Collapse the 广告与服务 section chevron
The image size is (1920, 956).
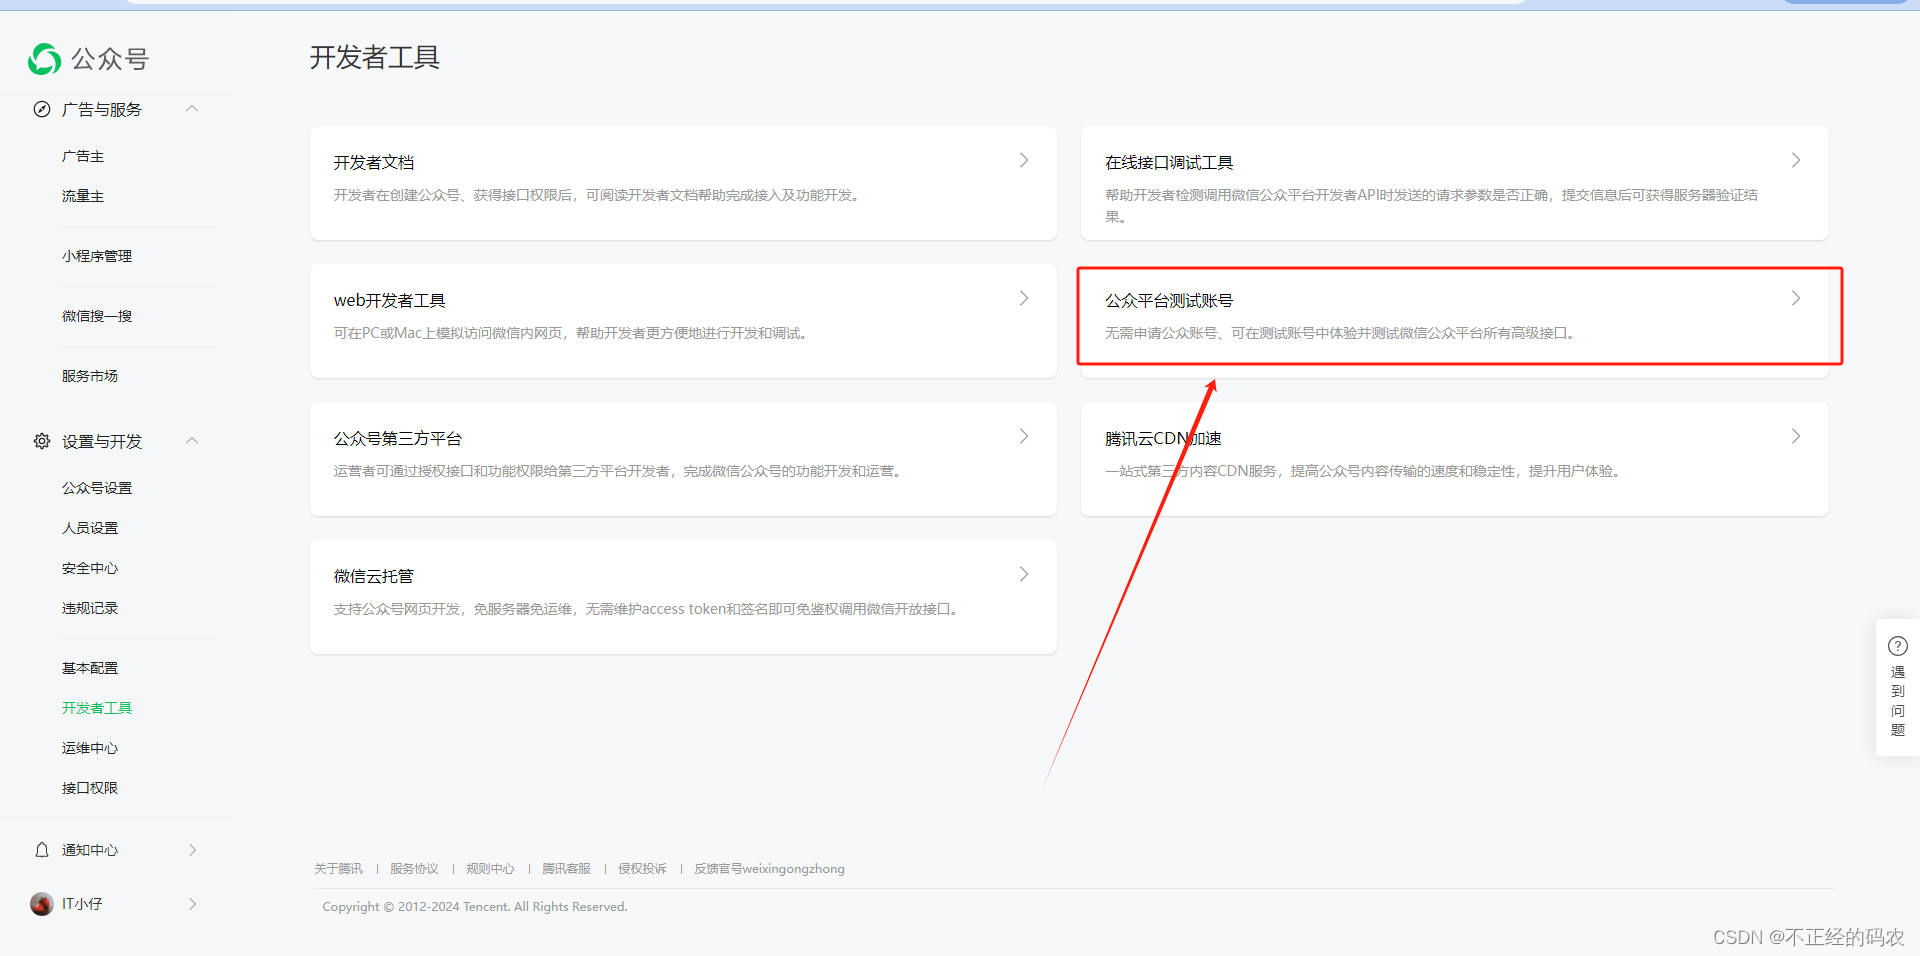click(x=193, y=109)
